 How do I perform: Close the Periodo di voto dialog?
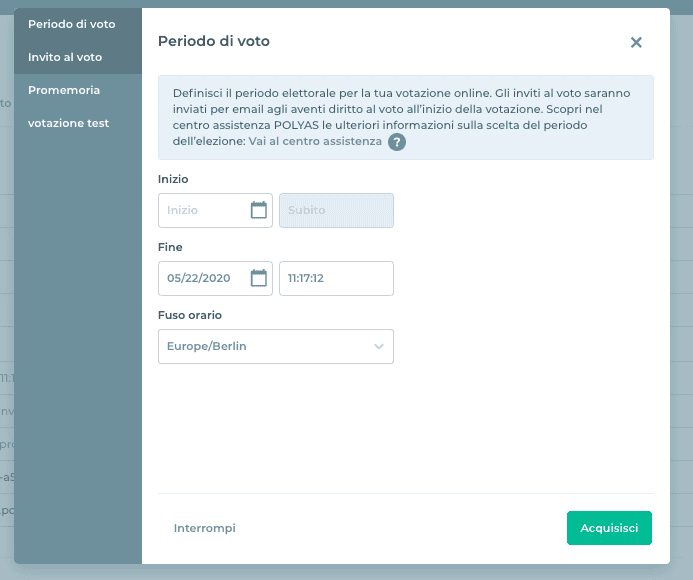click(636, 42)
